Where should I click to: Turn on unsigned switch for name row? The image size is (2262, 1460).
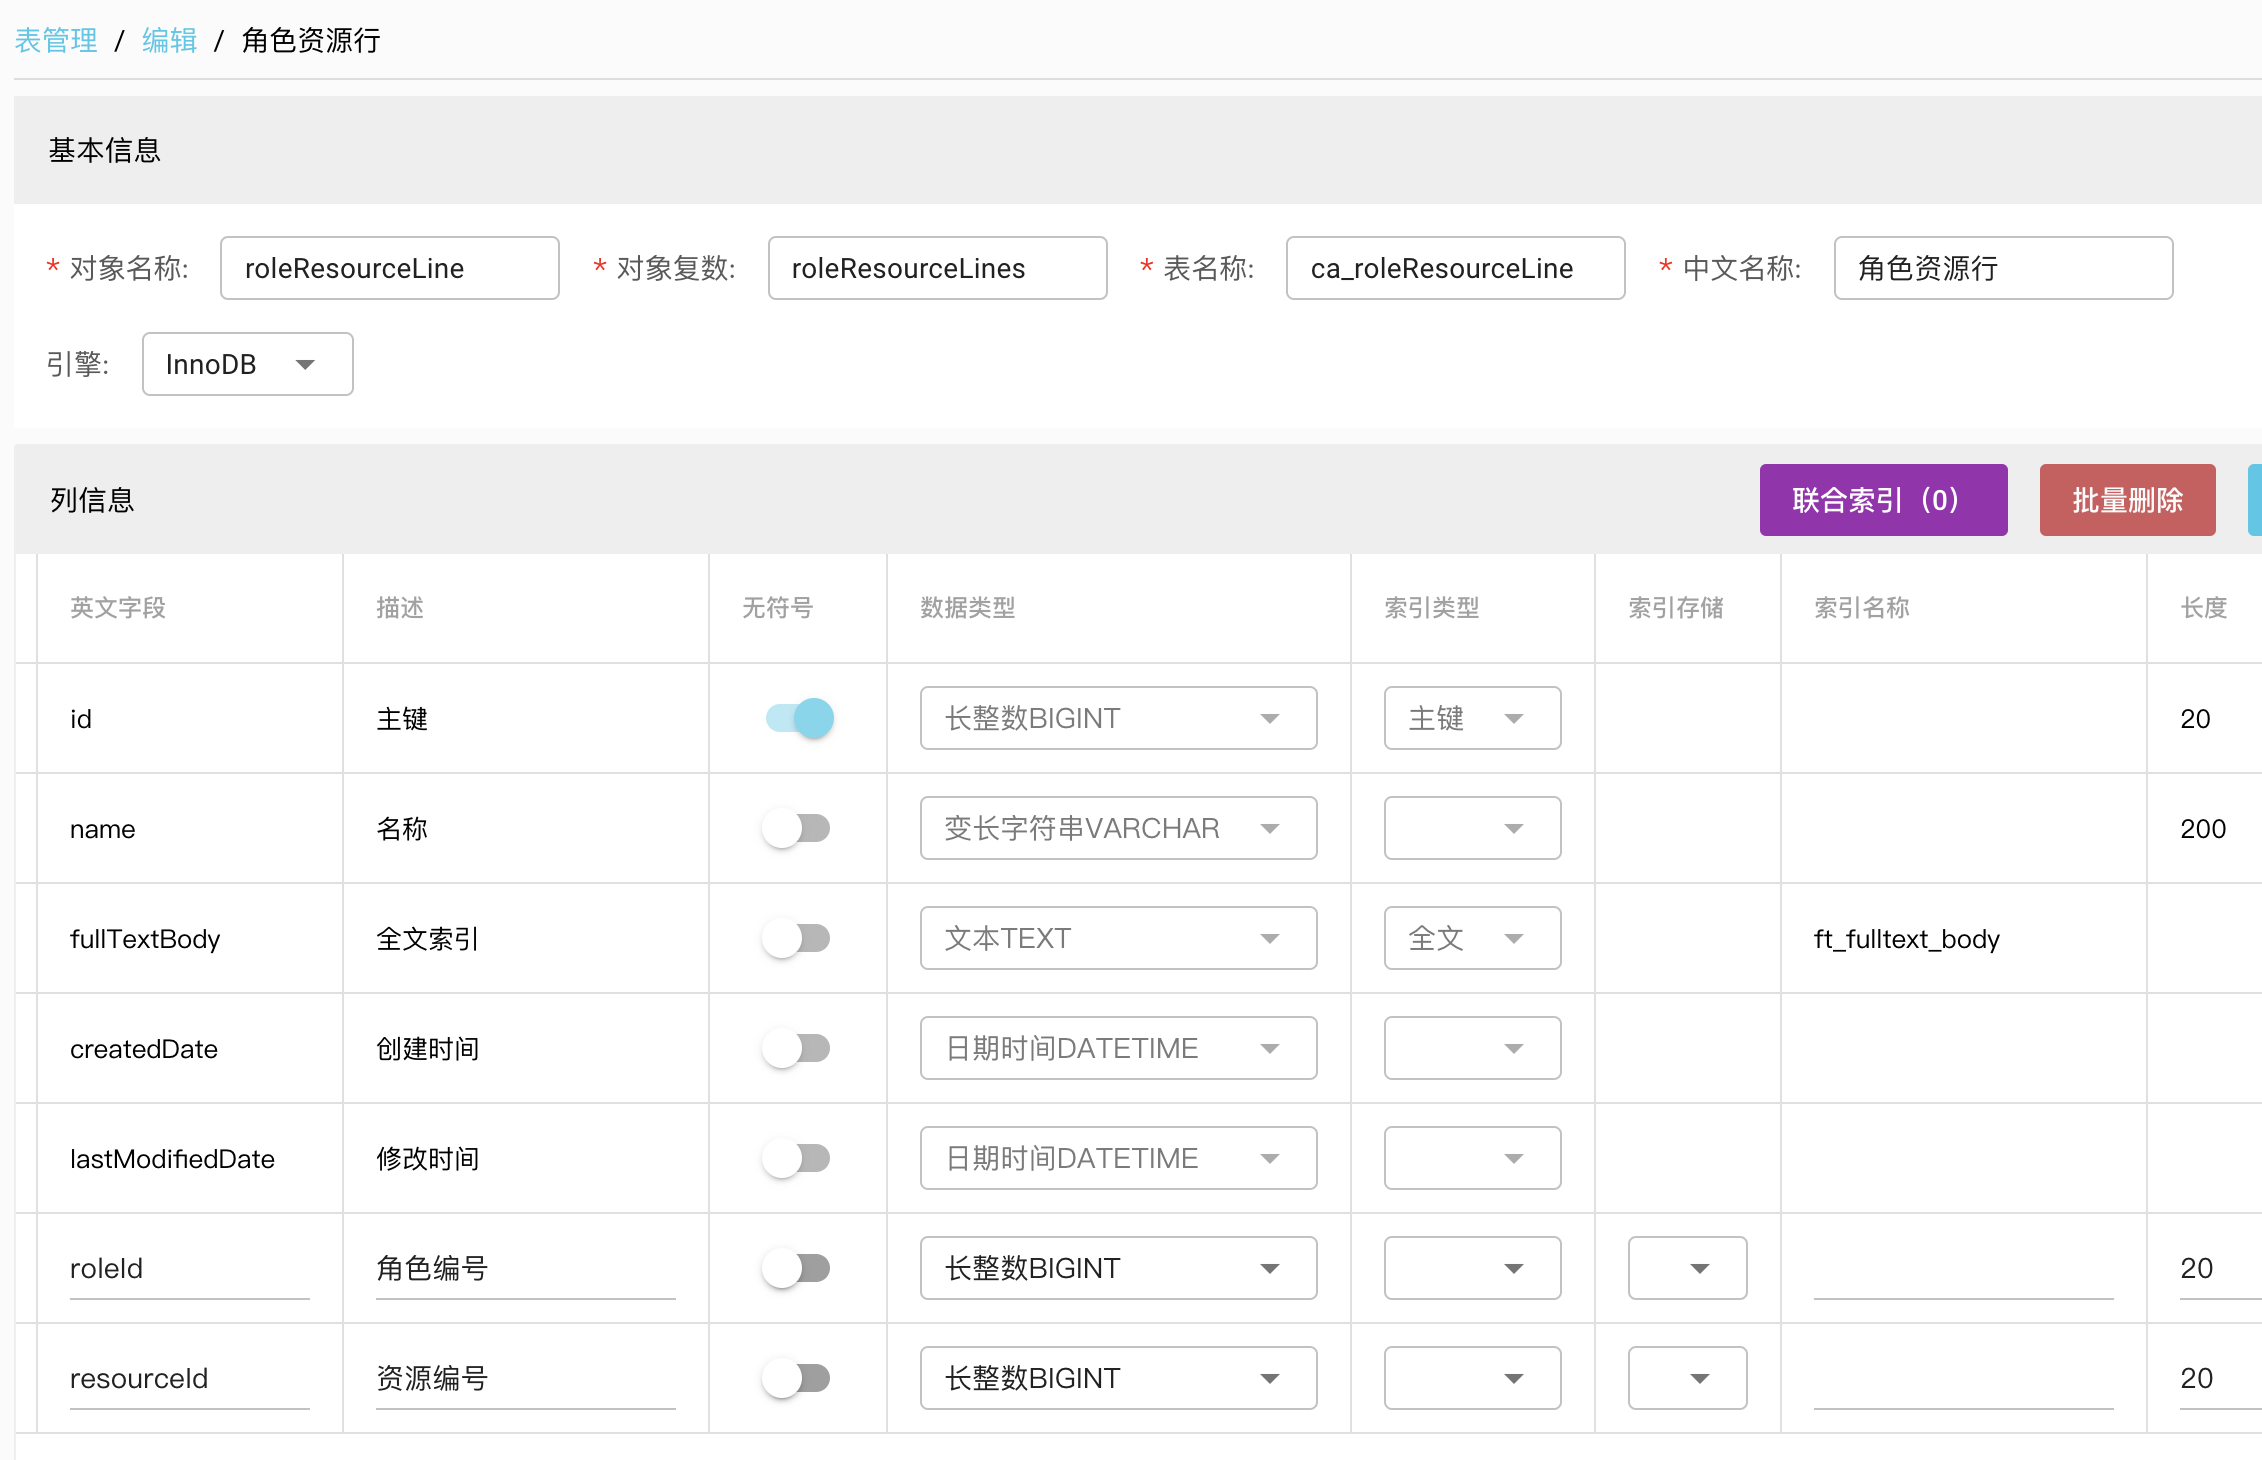tap(797, 828)
